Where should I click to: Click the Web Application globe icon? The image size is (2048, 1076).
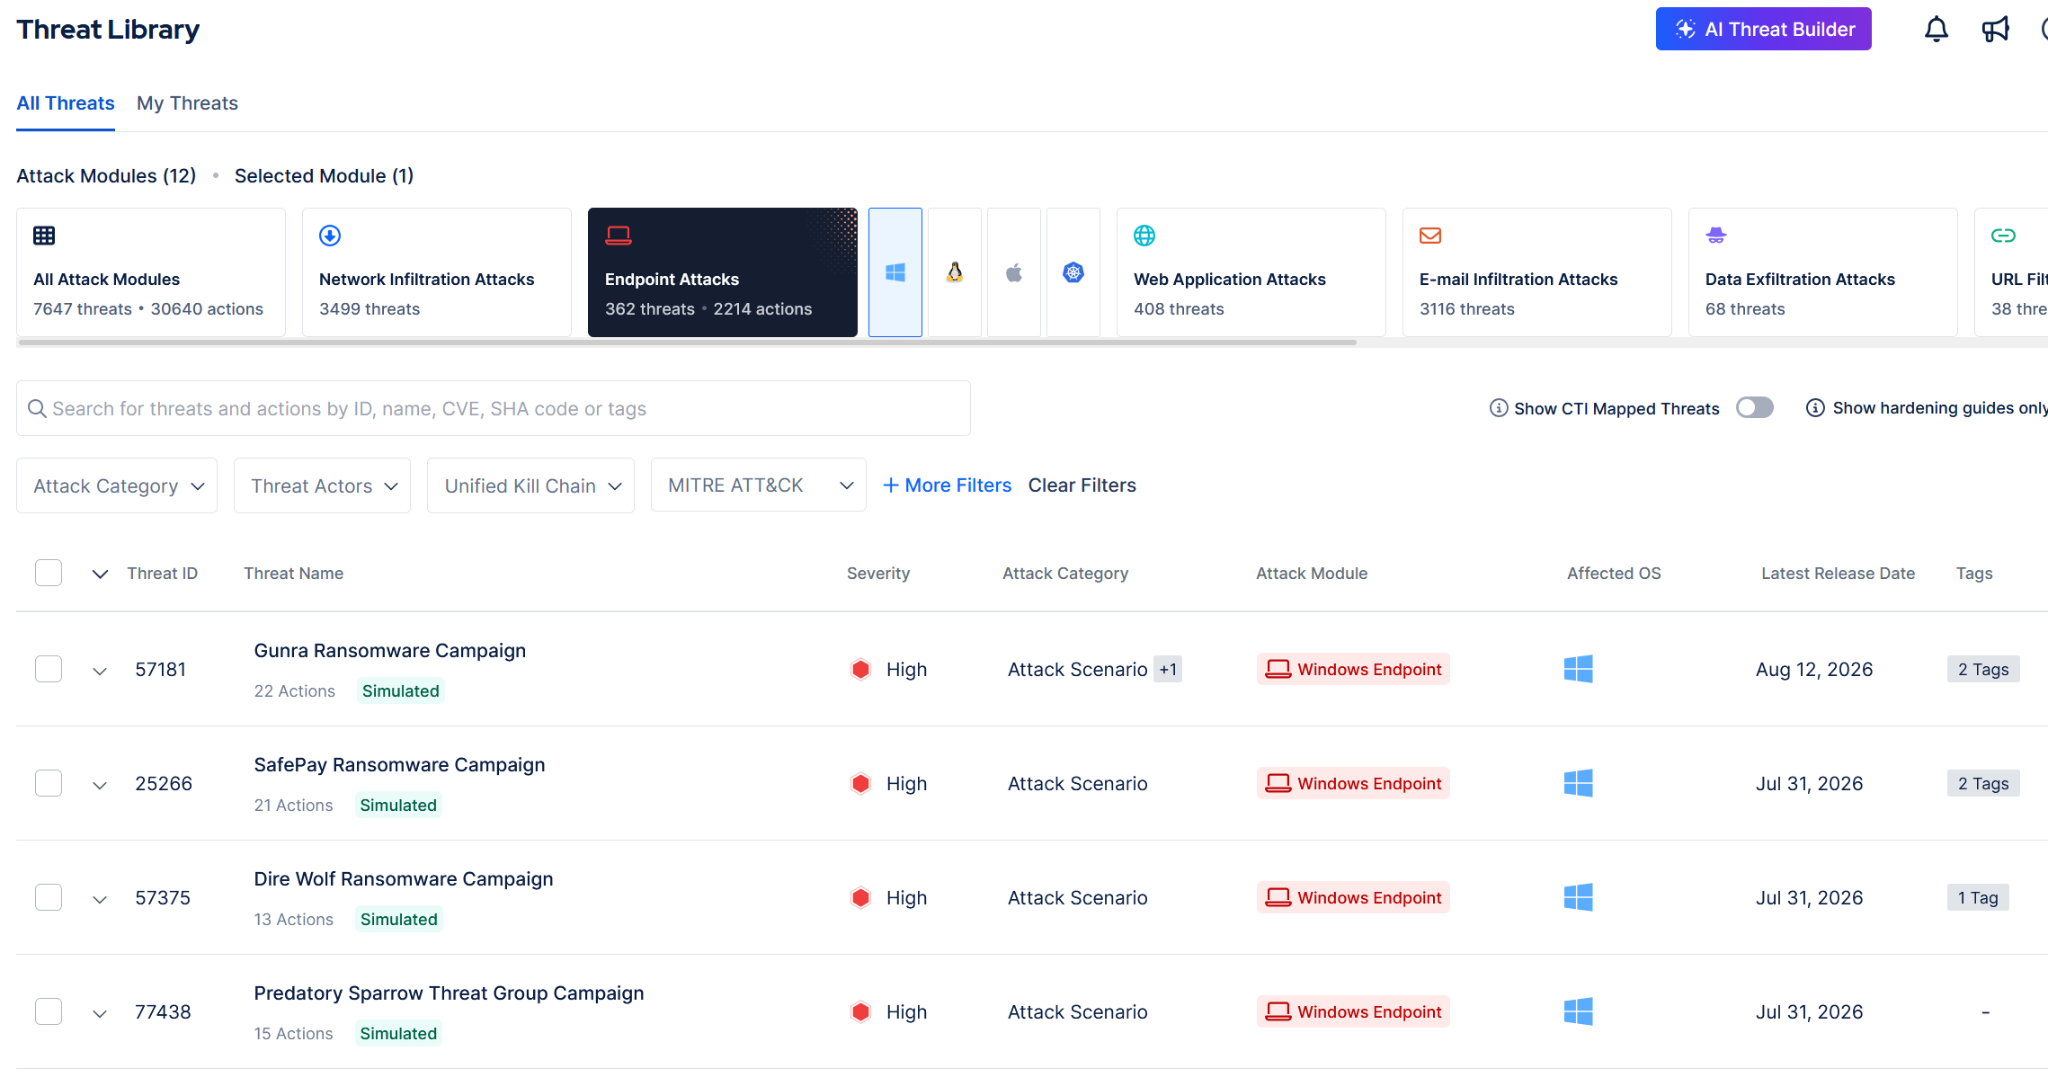pyautogui.click(x=1144, y=235)
